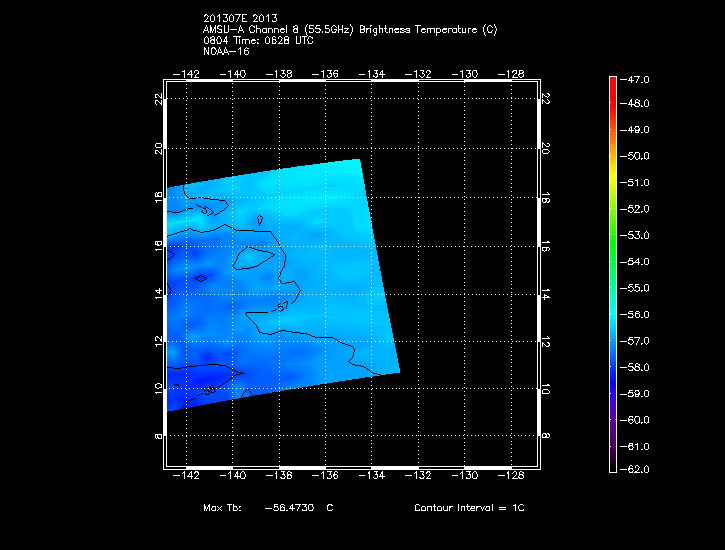The height and width of the screenshot is (550, 725).
Task: Click the red top end of the colorbar
Action: point(612,82)
